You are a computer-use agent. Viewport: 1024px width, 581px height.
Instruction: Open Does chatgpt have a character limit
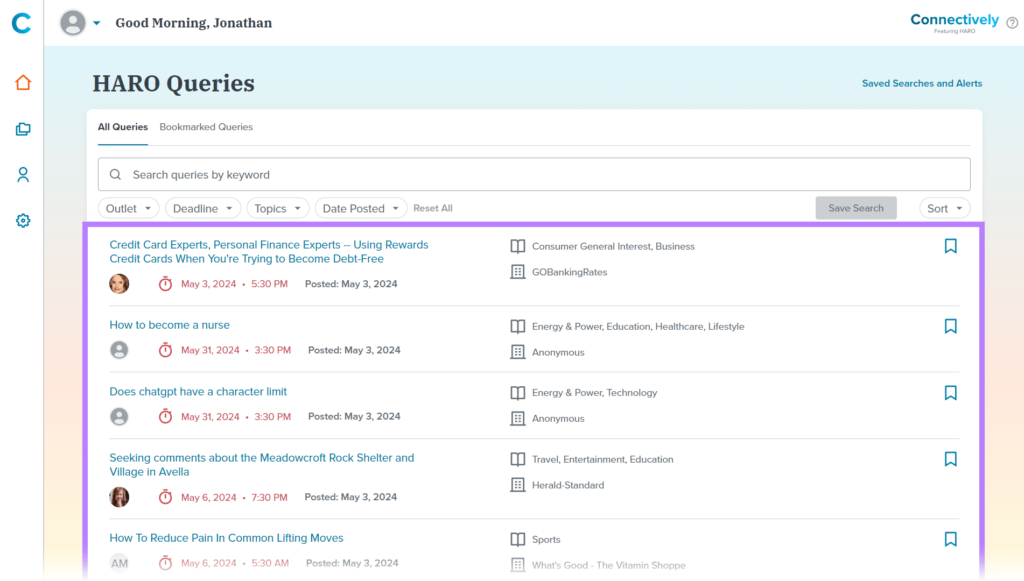(199, 392)
